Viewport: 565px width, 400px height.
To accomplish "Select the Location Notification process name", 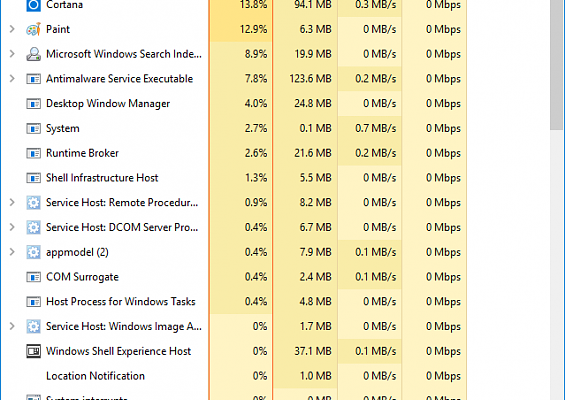I will tap(95, 376).
